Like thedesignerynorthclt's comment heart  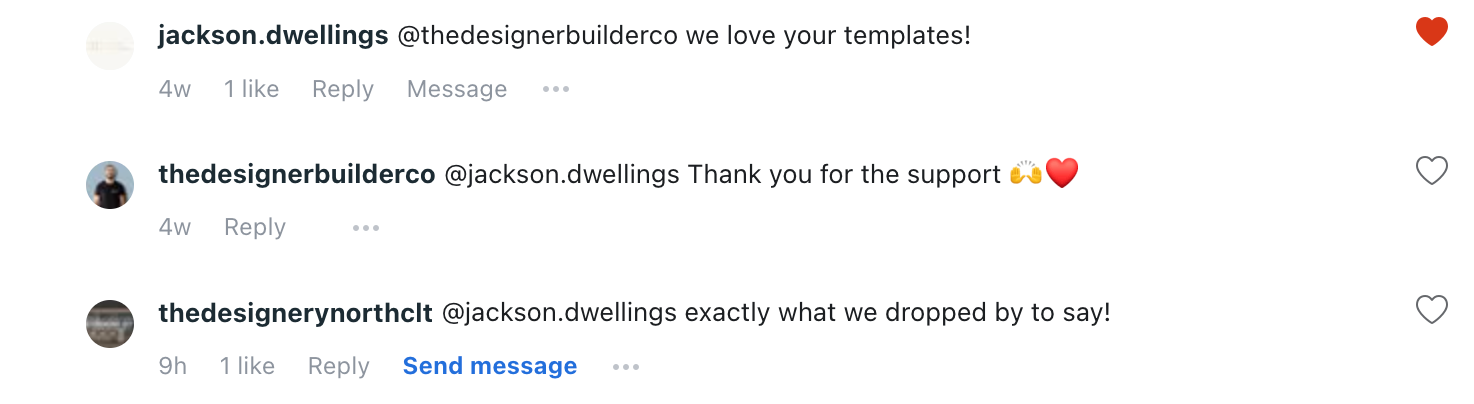pyautogui.click(x=1432, y=311)
